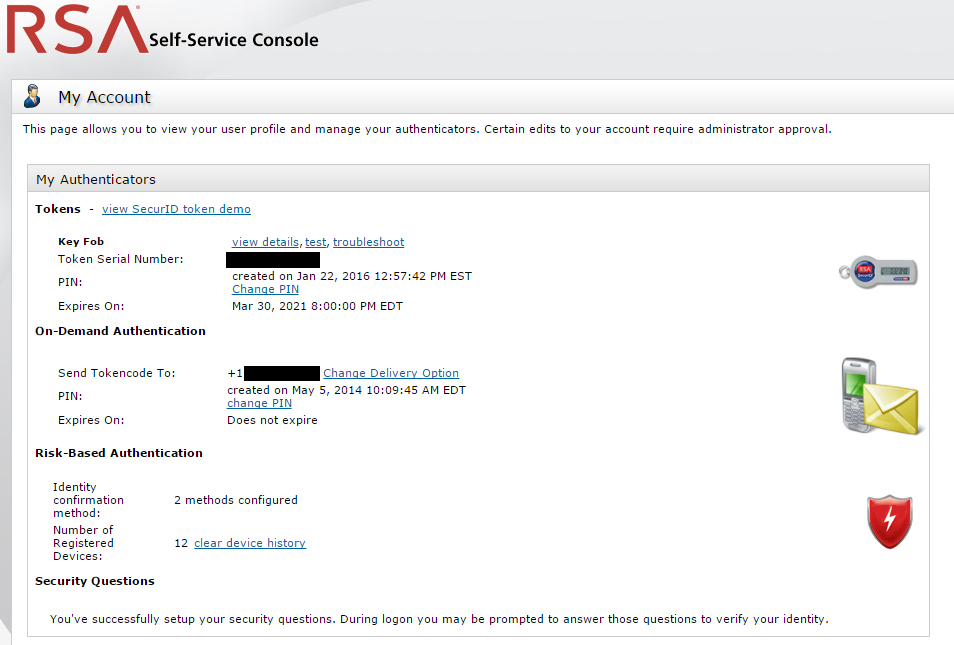Open the view SecurID token demo link
This screenshot has height=645, width=954.
click(x=176, y=209)
